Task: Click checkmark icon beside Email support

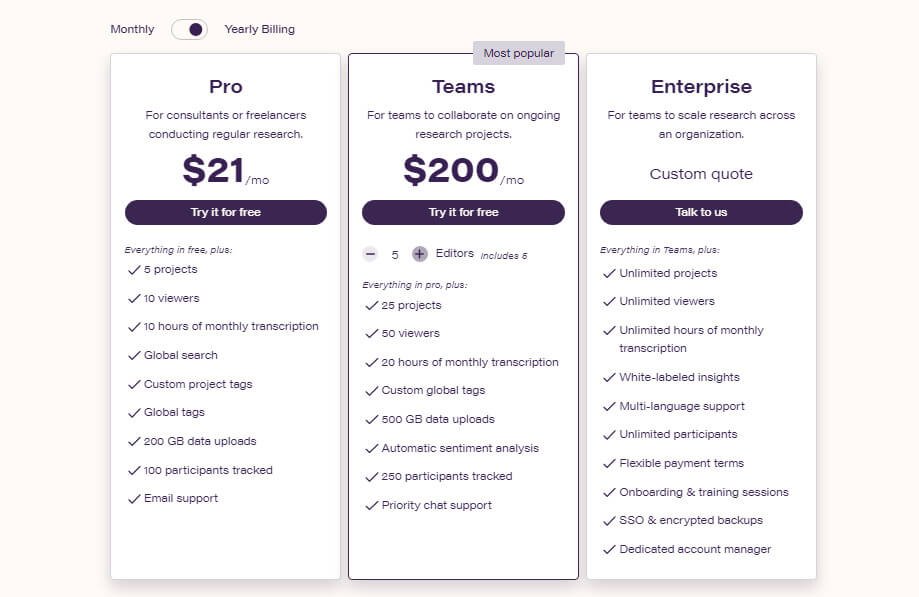Action: (x=134, y=499)
